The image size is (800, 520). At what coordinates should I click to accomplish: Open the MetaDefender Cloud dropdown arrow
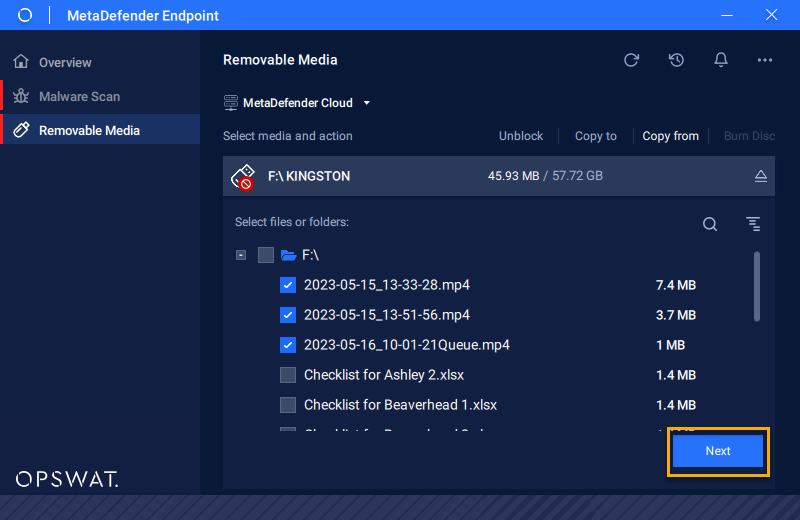pos(367,103)
